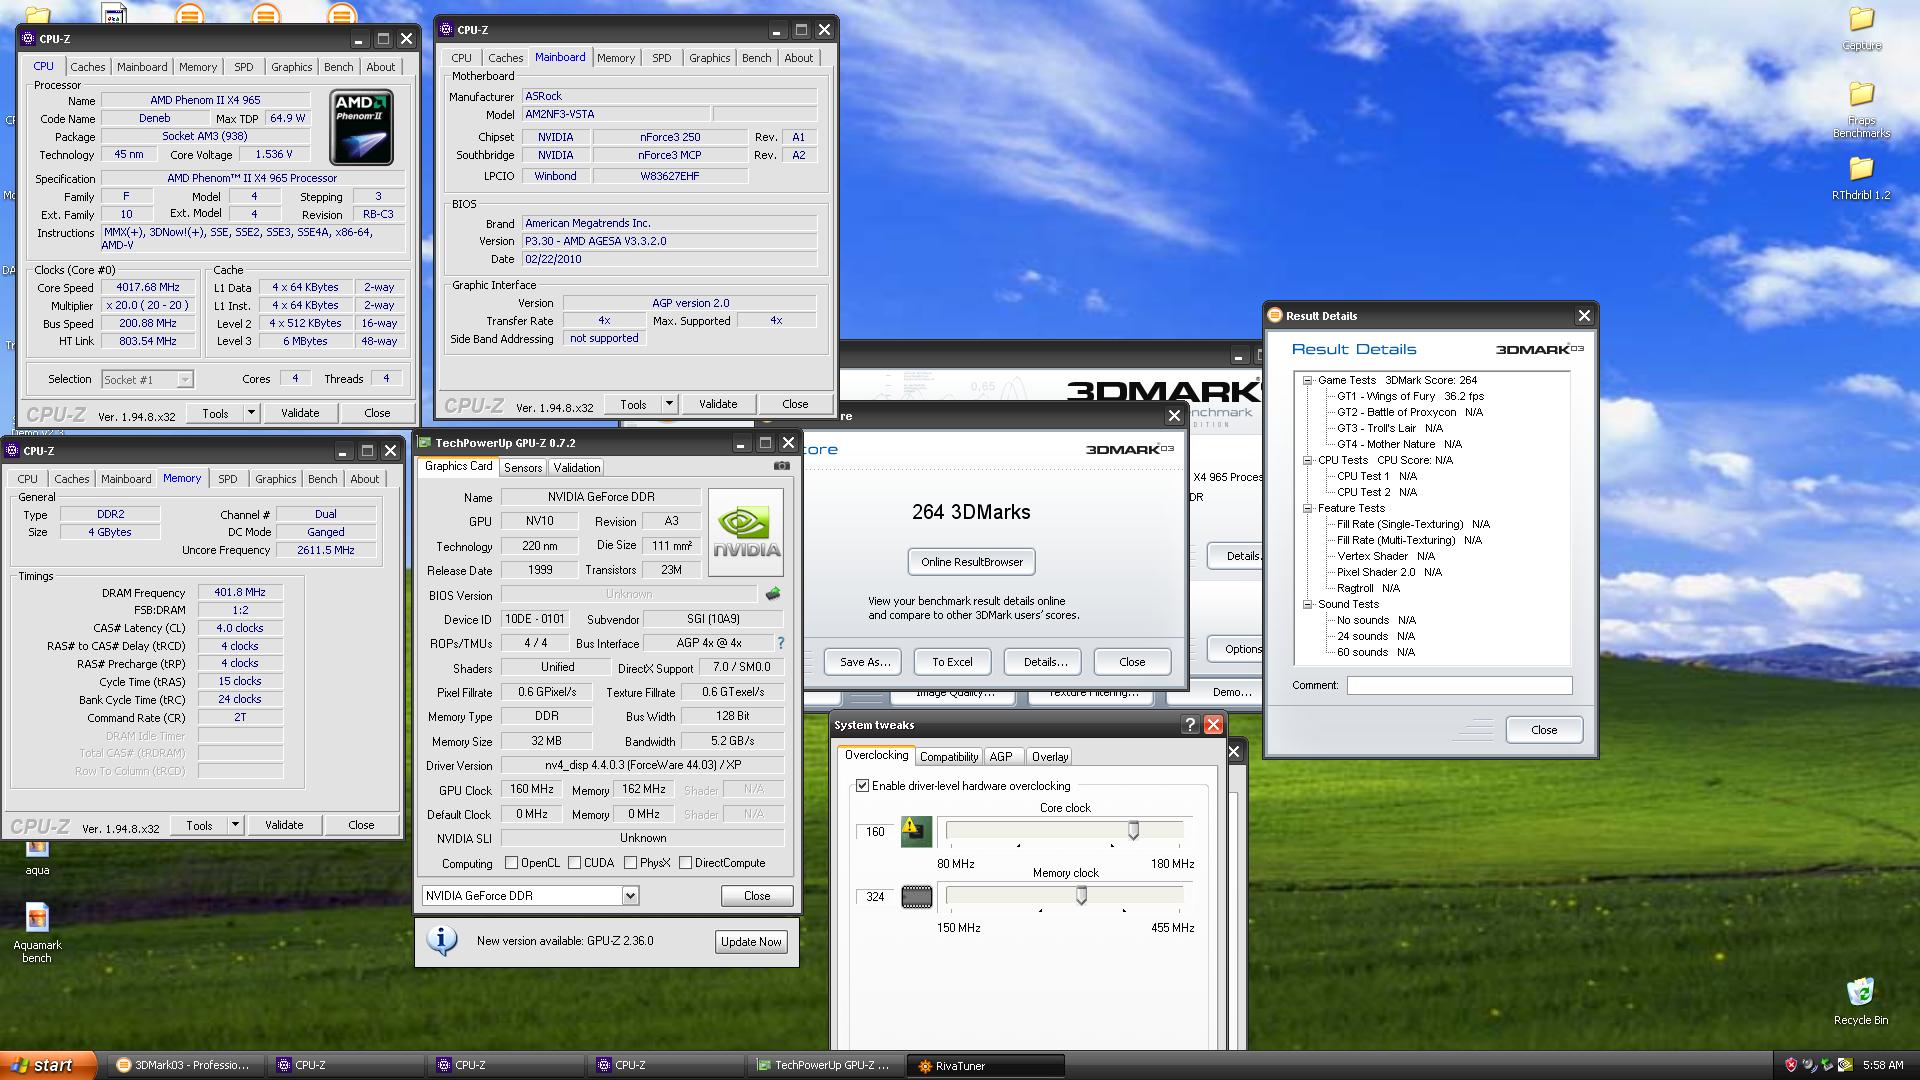The image size is (1920, 1080).
Task: Click the red shield tray icon
Action: (x=1791, y=1066)
